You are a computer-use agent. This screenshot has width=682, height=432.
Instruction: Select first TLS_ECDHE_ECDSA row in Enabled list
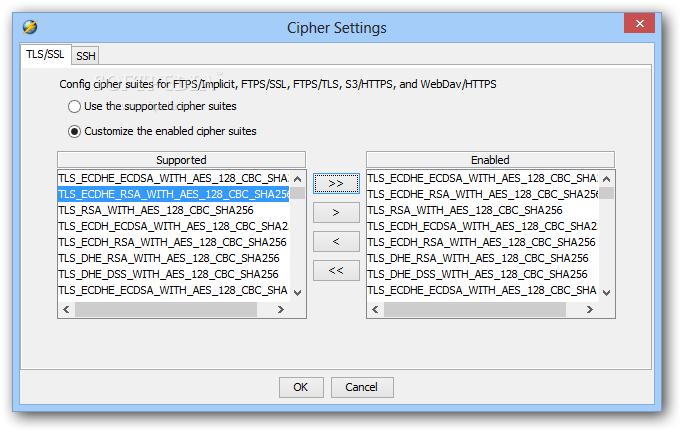pos(483,178)
